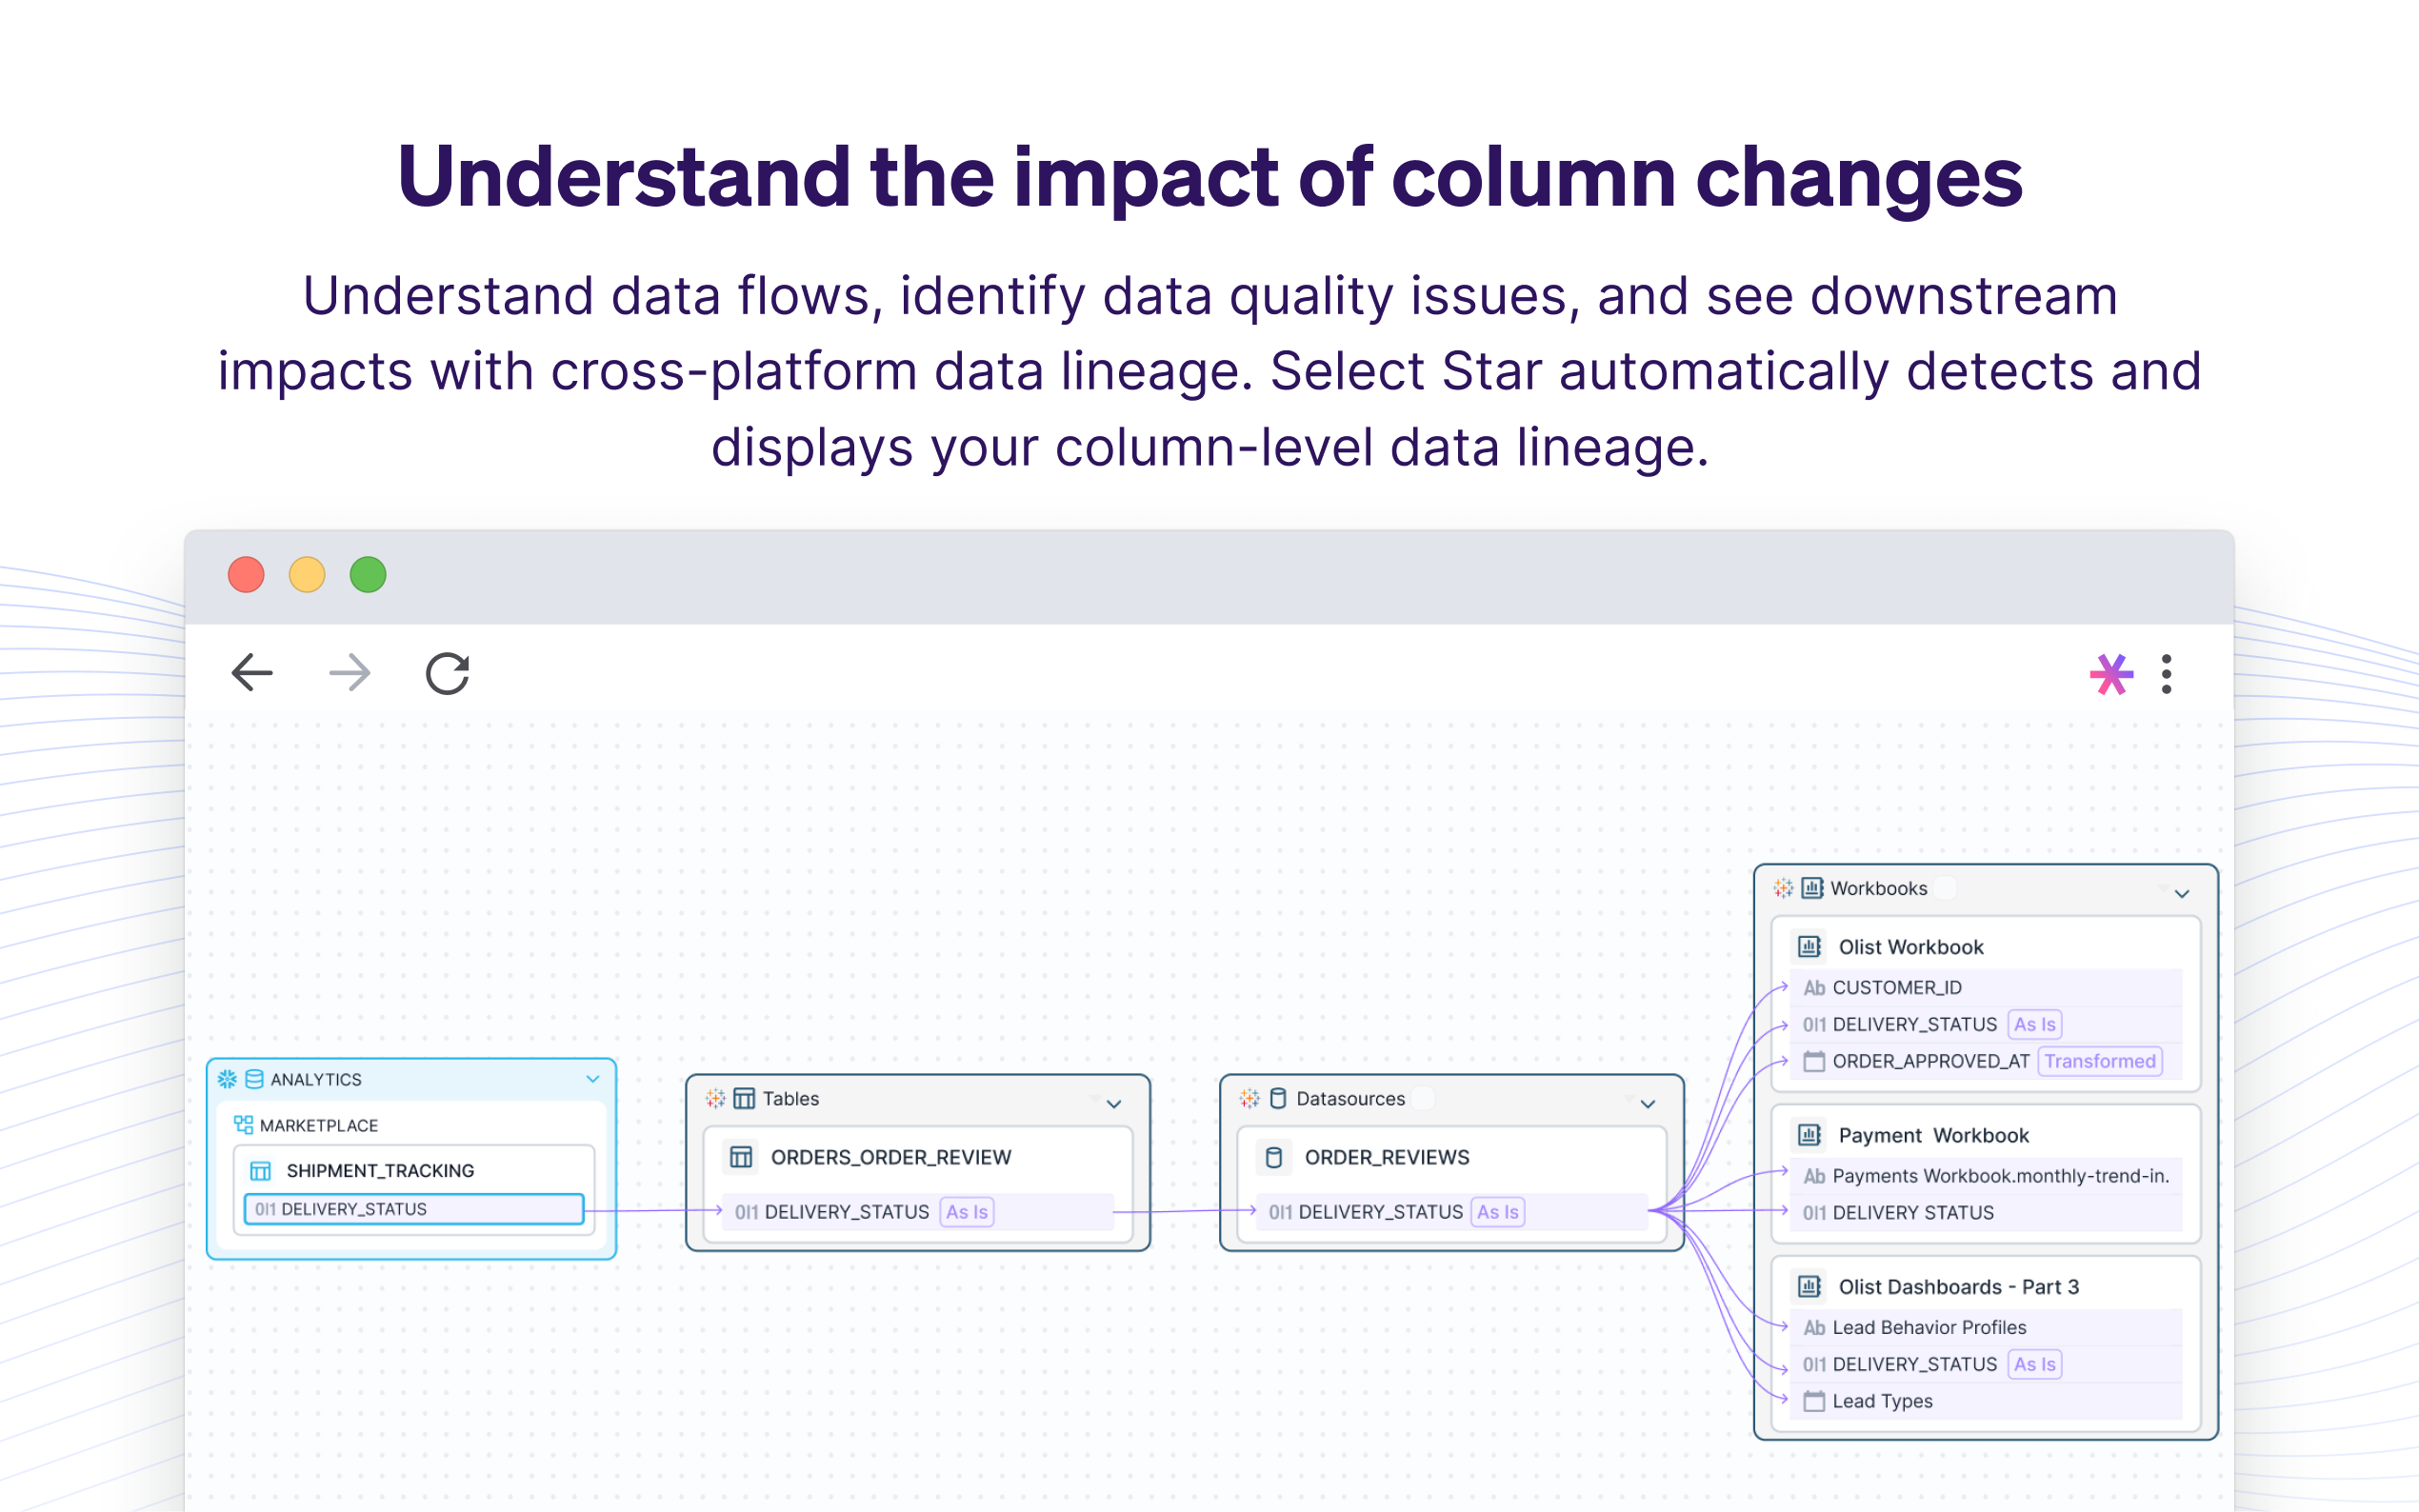Click the ORDER_REVIEWS datasource cylinder icon
Screen dimensions: 2419x1512
tap(1274, 1157)
